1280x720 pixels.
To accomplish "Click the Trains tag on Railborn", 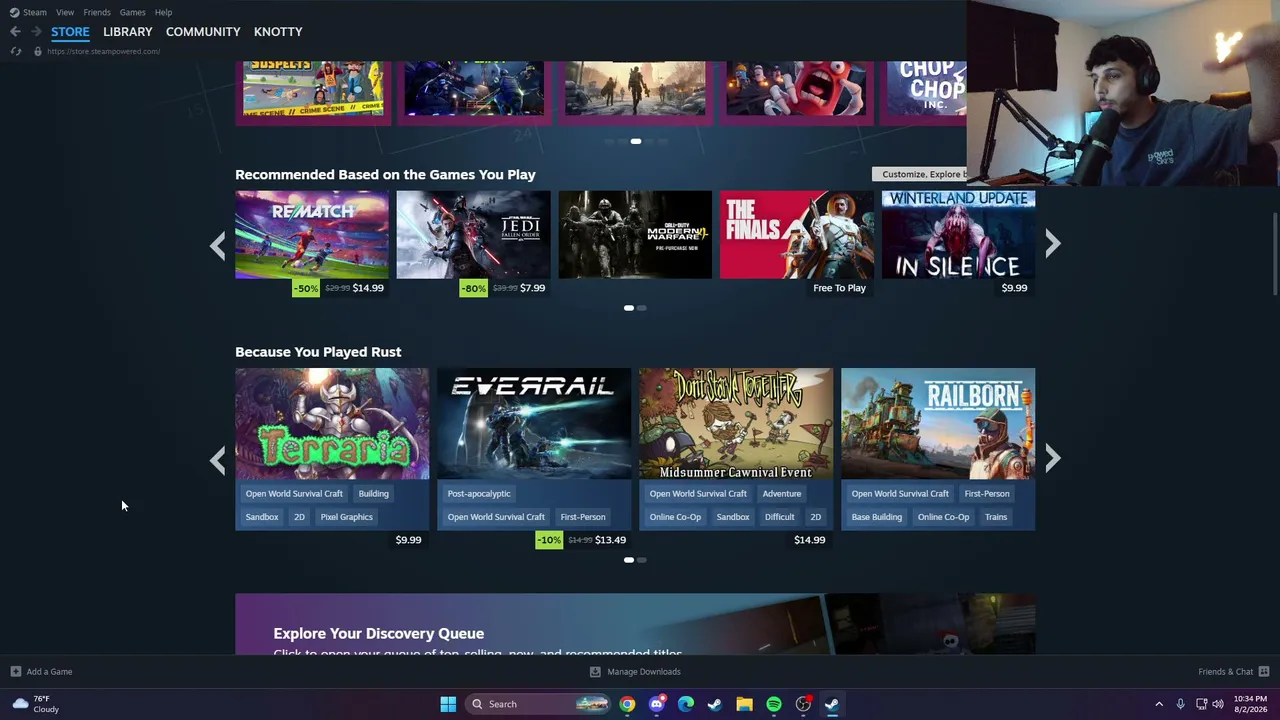I will click(x=996, y=517).
